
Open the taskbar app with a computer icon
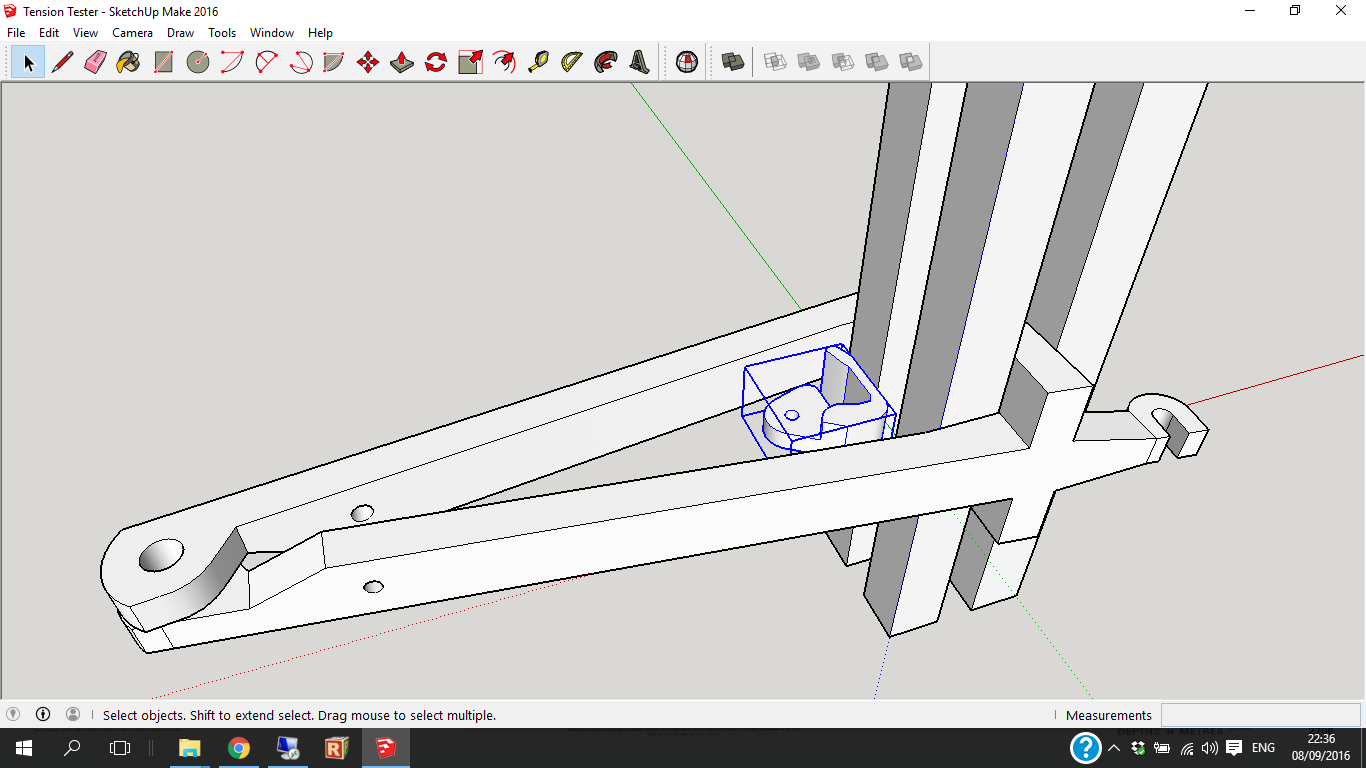(x=287, y=747)
